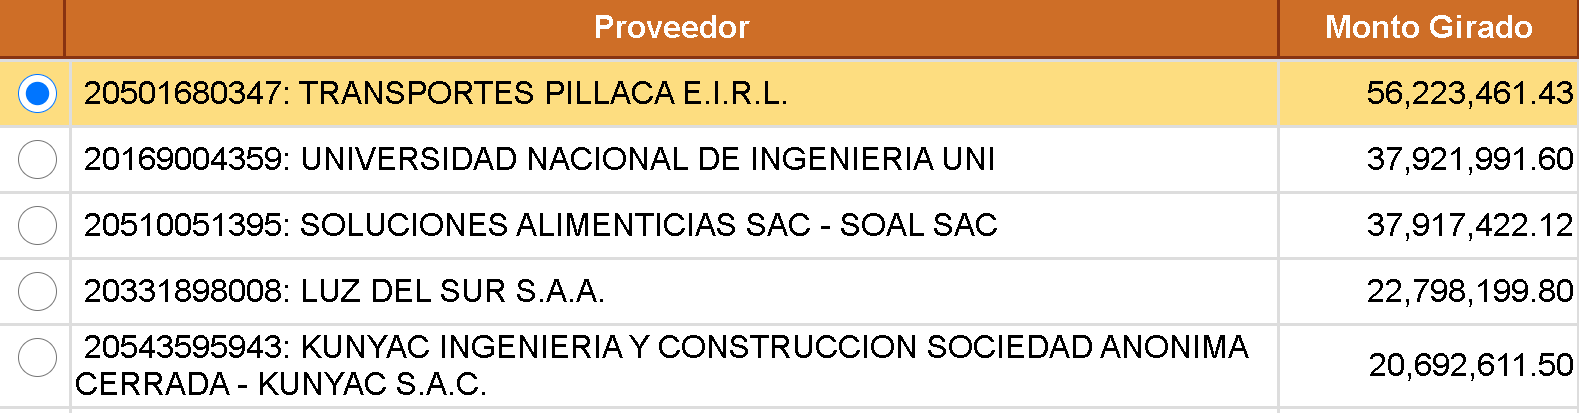Click RUC number 20501680347
The image size is (1579, 413).
point(184,93)
